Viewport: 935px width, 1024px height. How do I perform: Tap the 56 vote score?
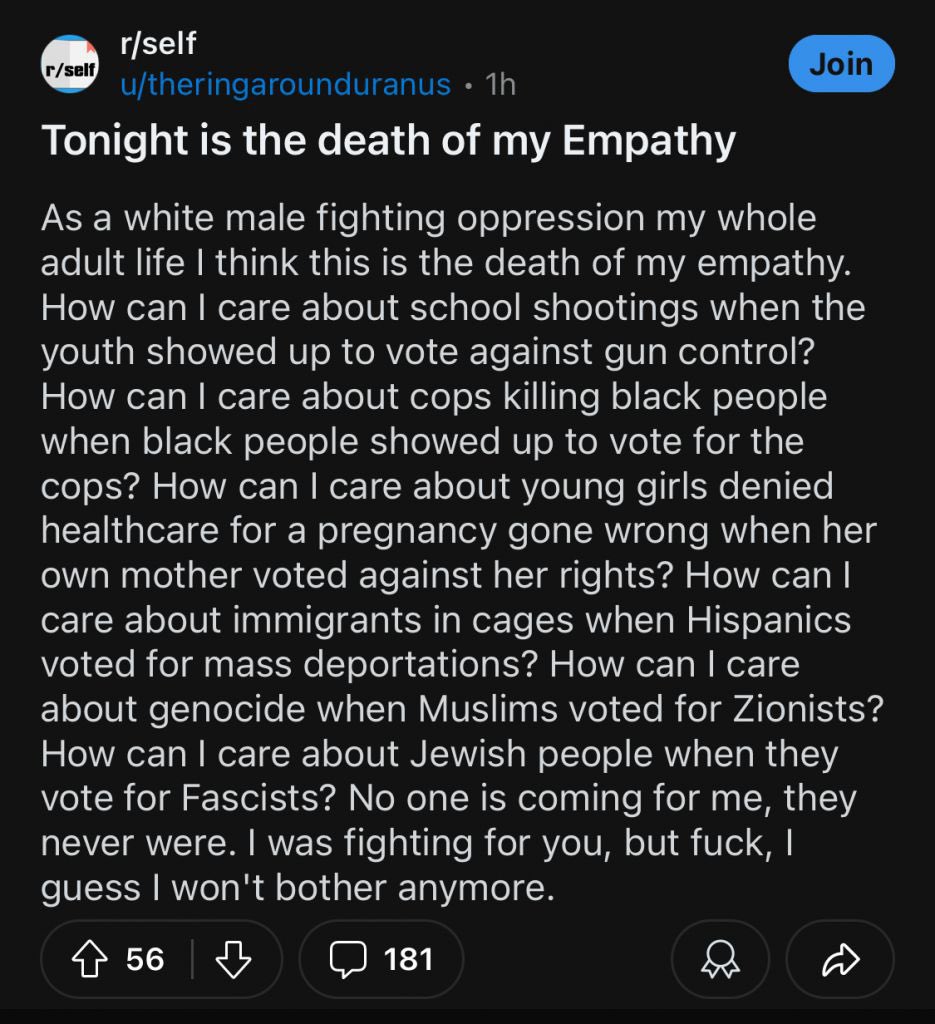tap(145, 960)
